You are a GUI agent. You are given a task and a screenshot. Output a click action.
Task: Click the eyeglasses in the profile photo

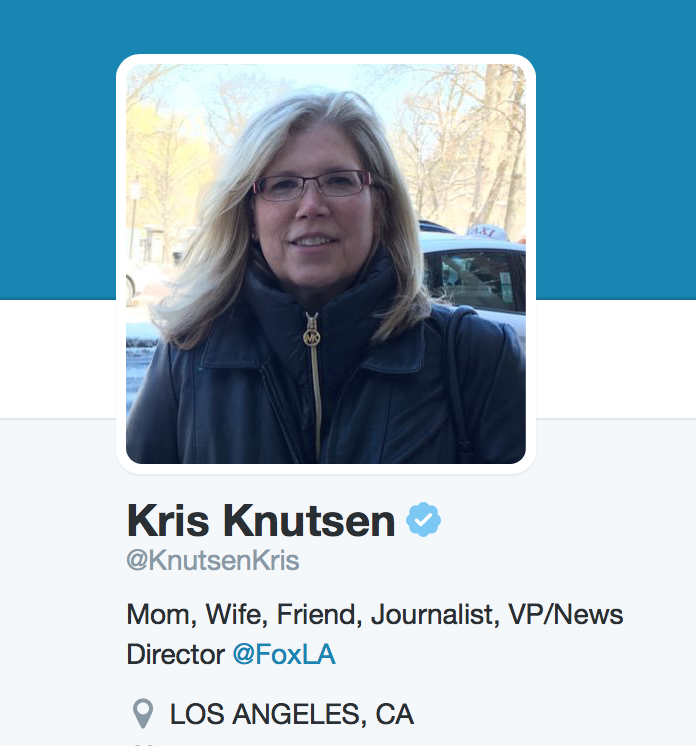coord(313,186)
